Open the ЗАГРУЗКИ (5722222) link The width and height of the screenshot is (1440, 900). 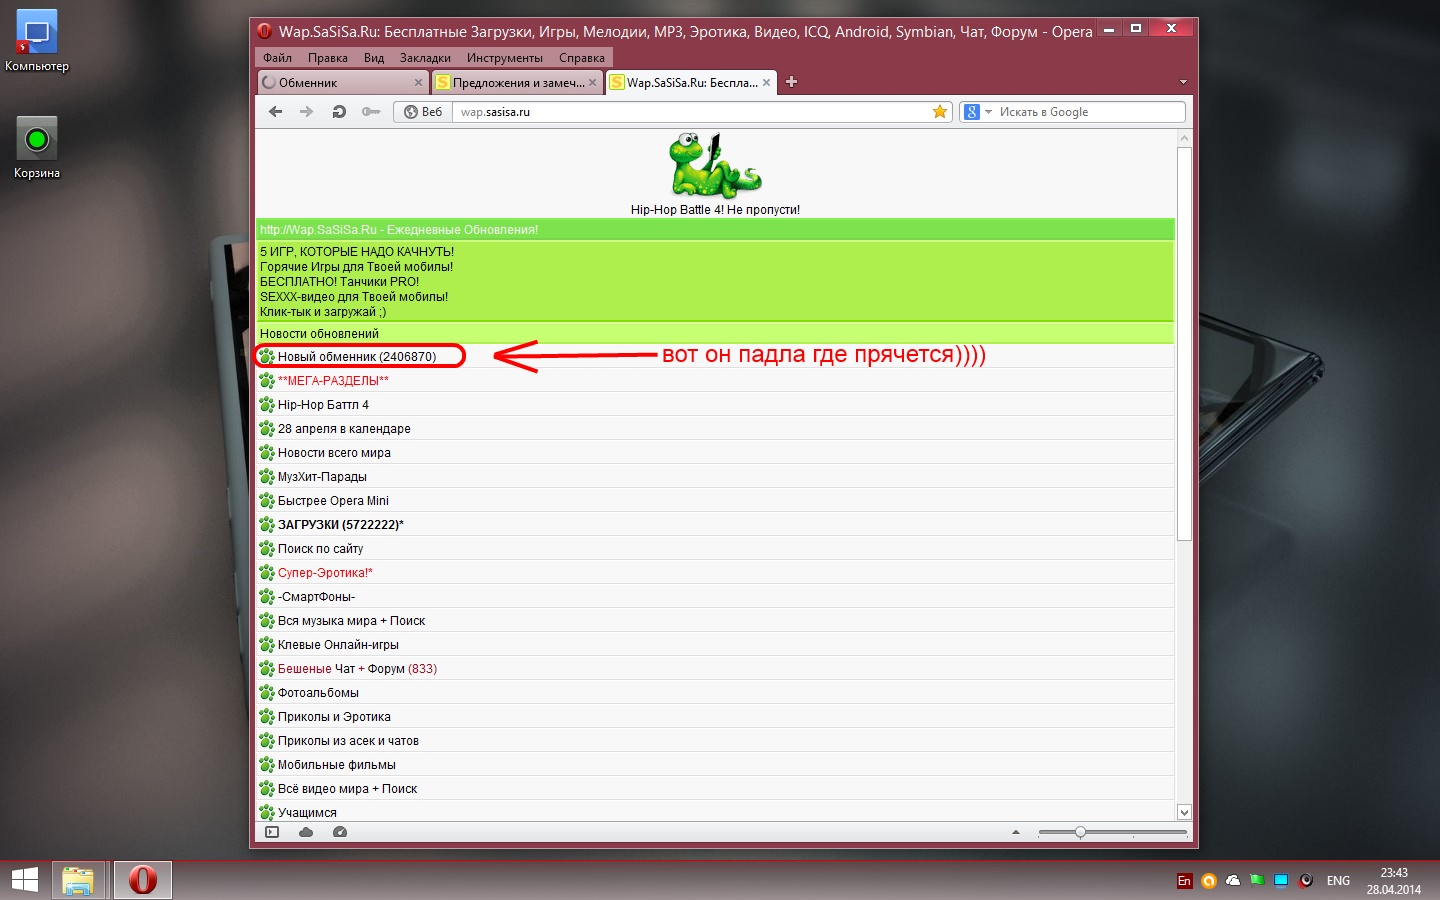[340, 525]
